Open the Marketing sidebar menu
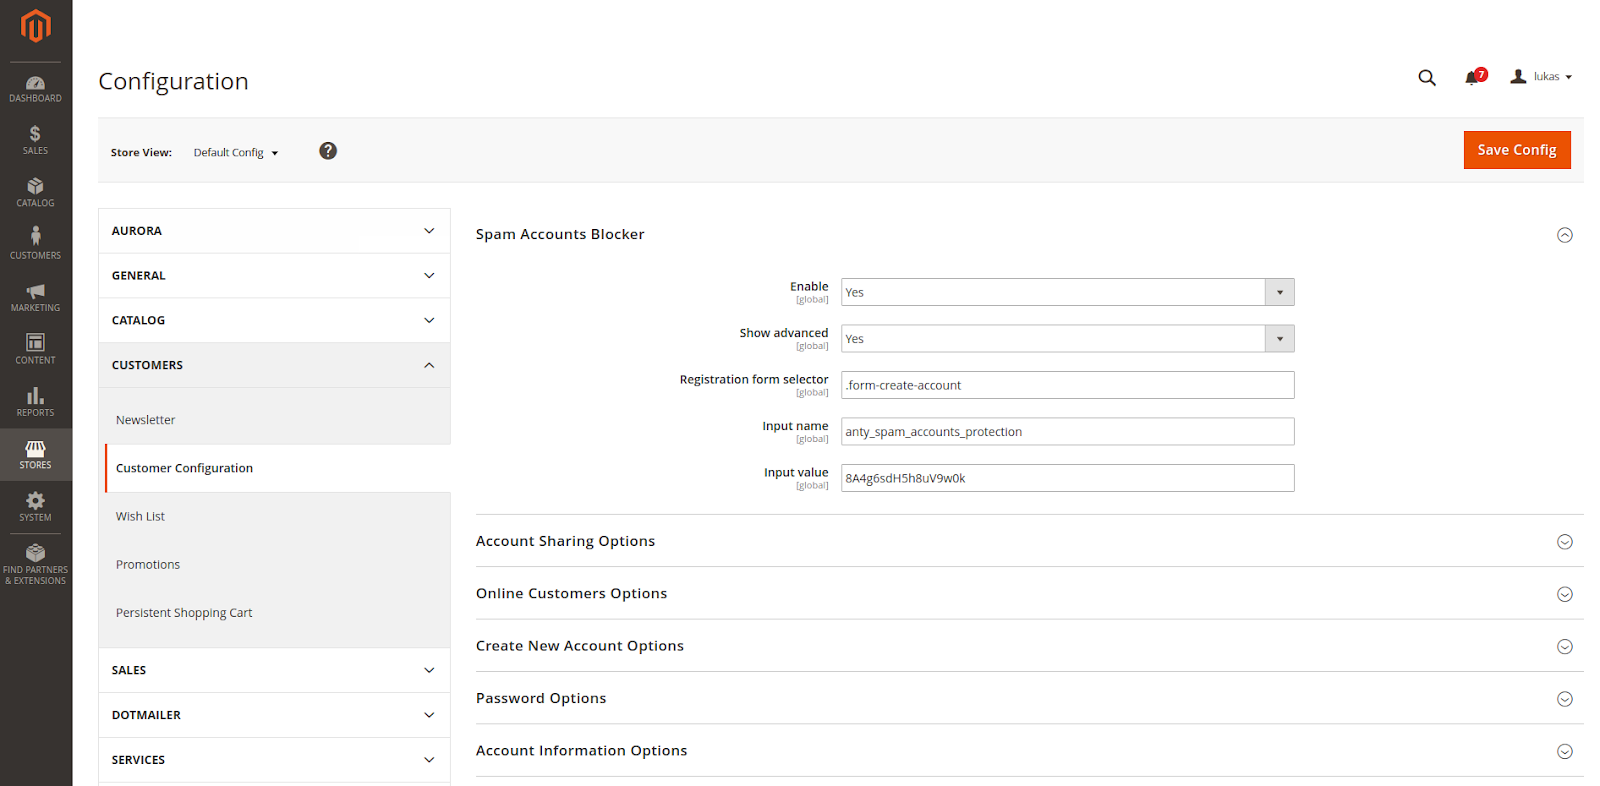 (x=36, y=297)
